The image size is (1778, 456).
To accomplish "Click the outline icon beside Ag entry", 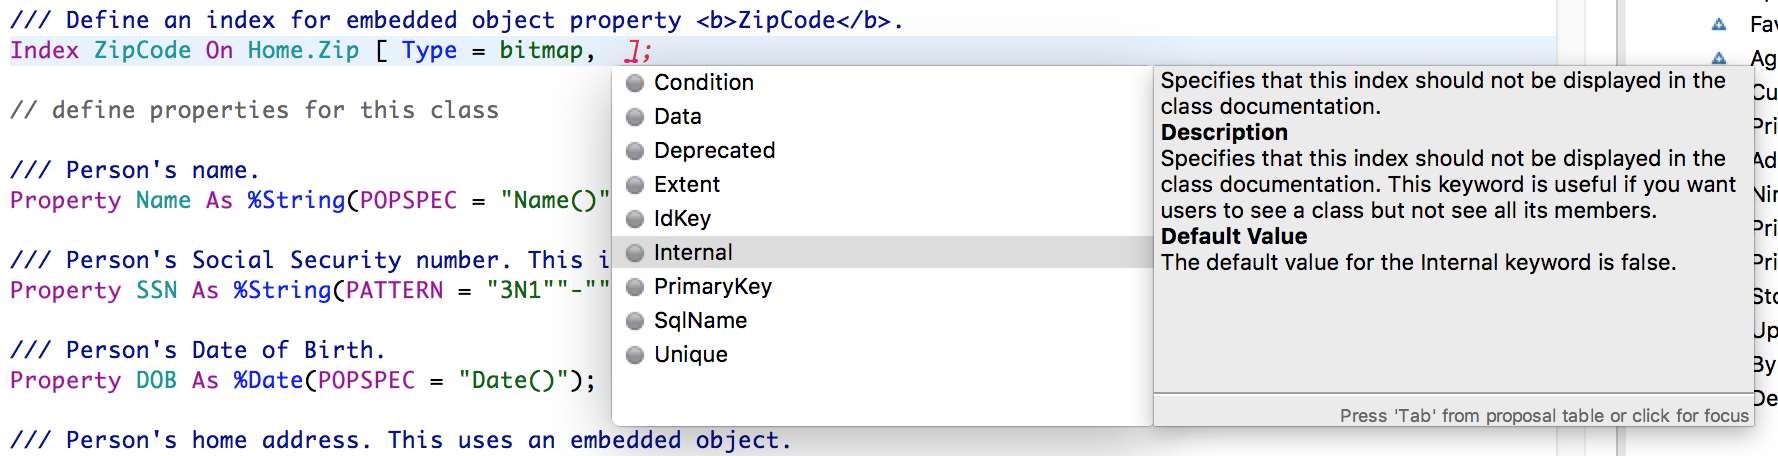I will (x=1719, y=58).
